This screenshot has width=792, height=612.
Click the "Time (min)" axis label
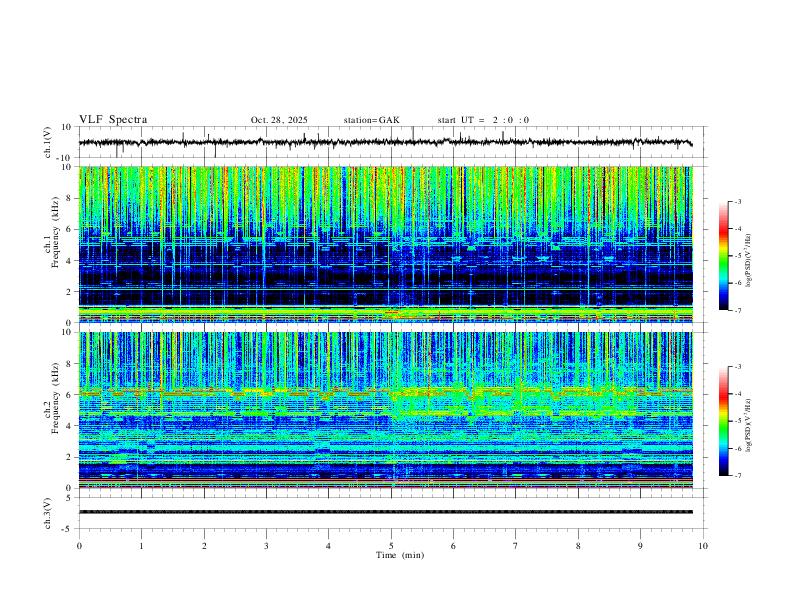pyautogui.click(x=400, y=555)
